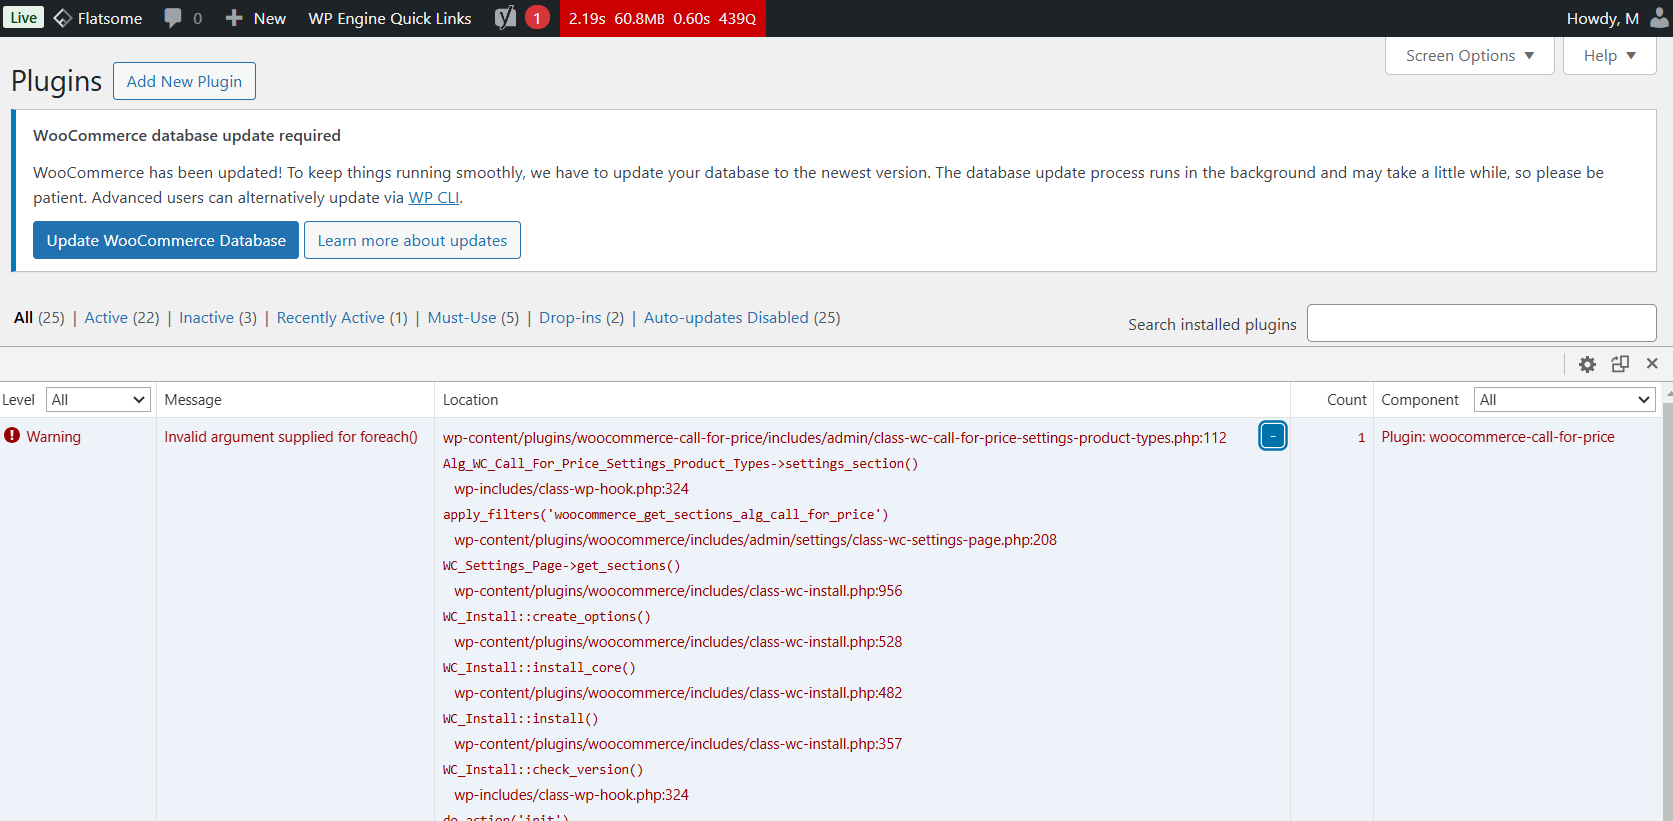This screenshot has width=1673, height=821.
Task: Open class-wc-call-for-price-settings-product-types.php:112 location
Action: (835, 437)
